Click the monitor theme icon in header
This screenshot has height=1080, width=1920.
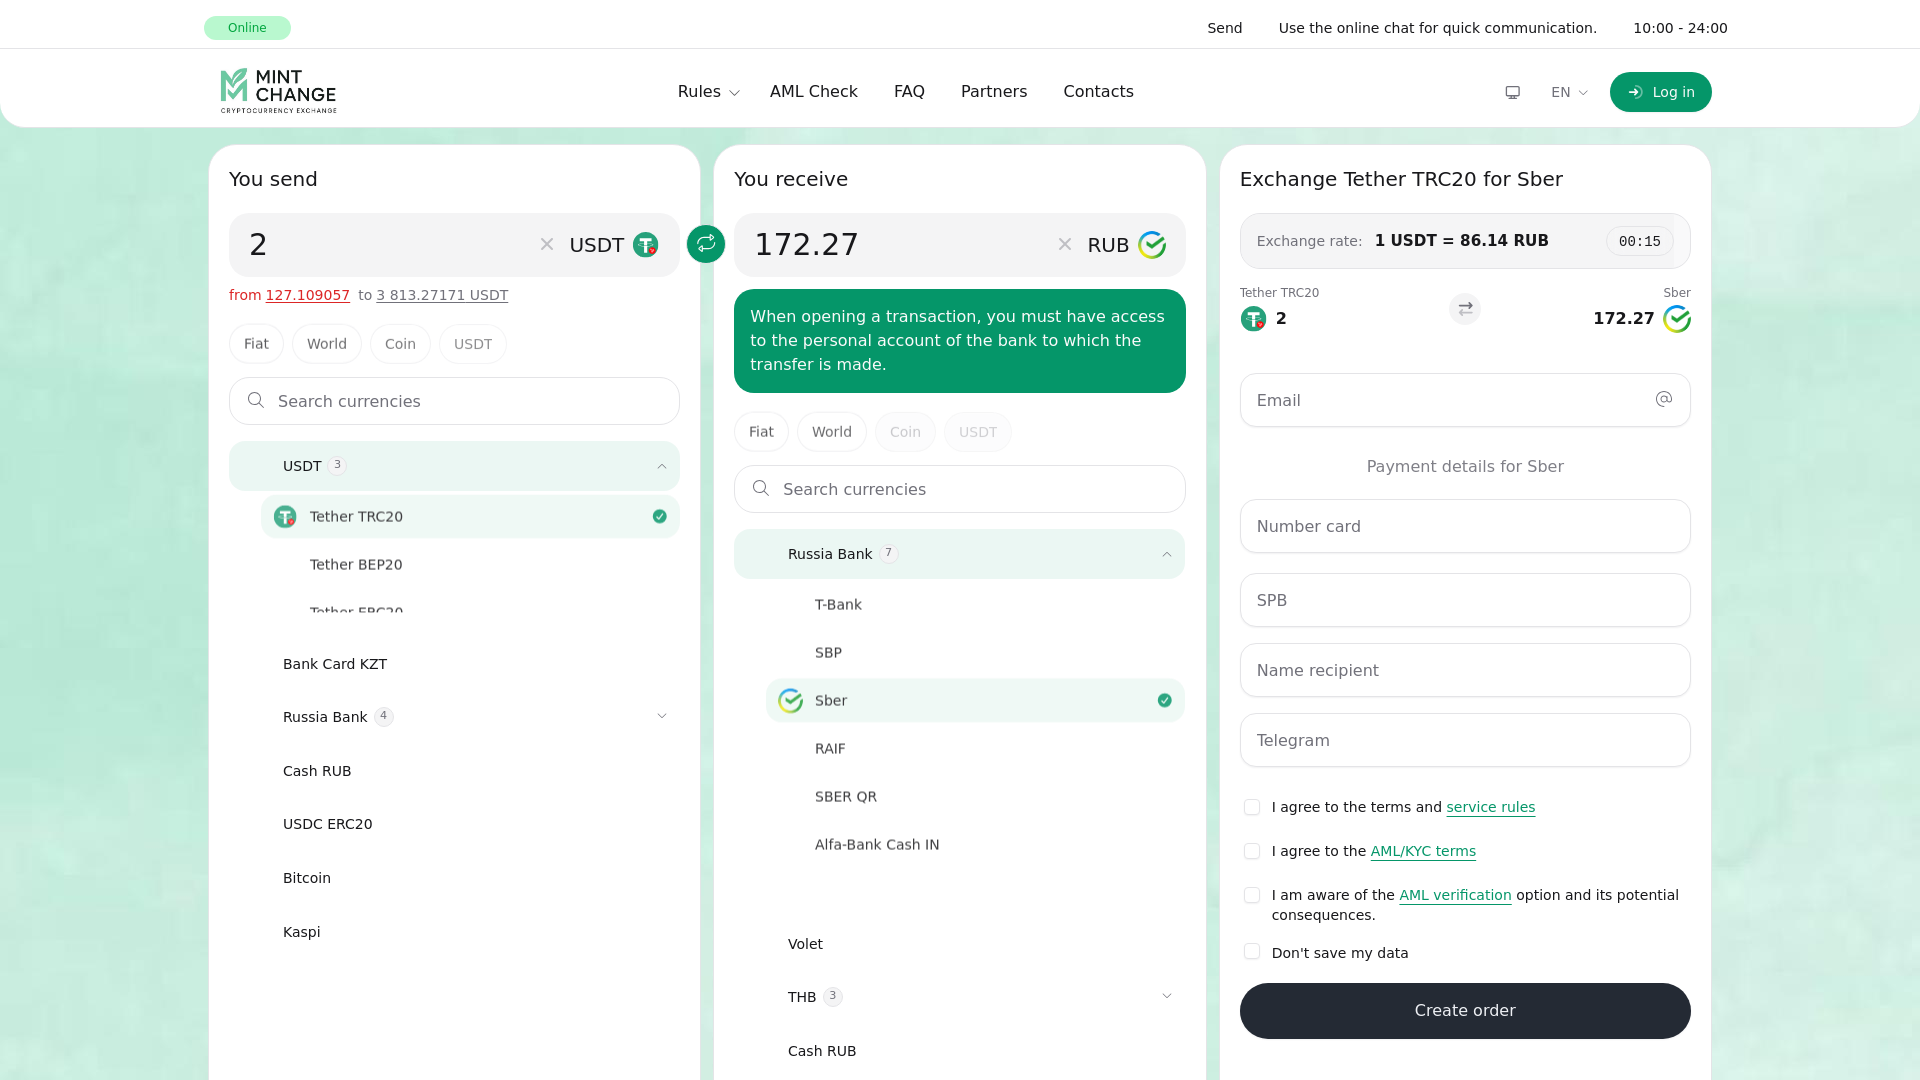click(1513, 92)
